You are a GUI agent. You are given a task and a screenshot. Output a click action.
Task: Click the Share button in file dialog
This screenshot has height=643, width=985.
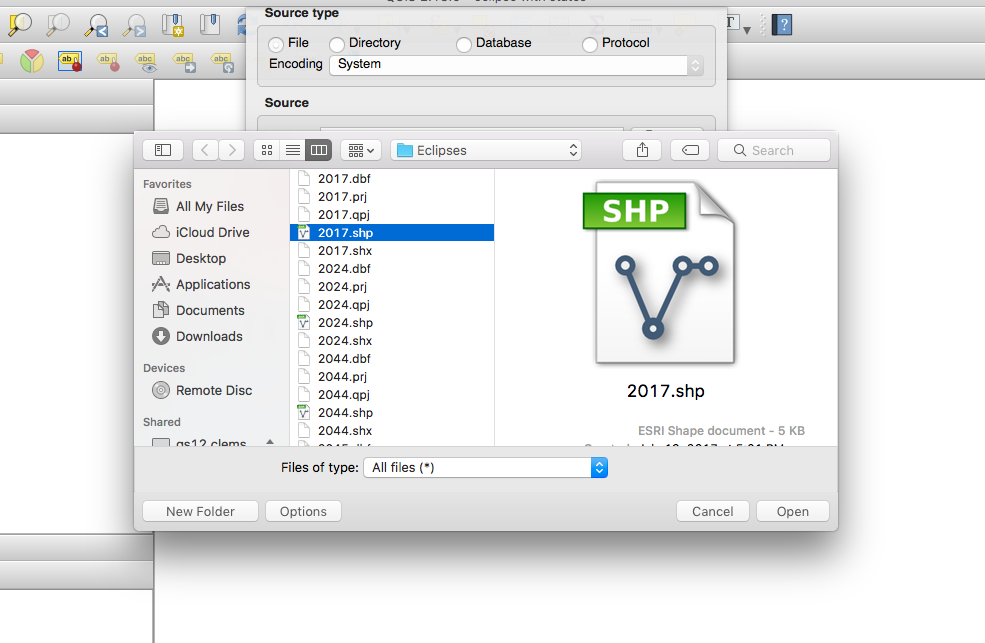pyautogui.click(x=642, y=150)
